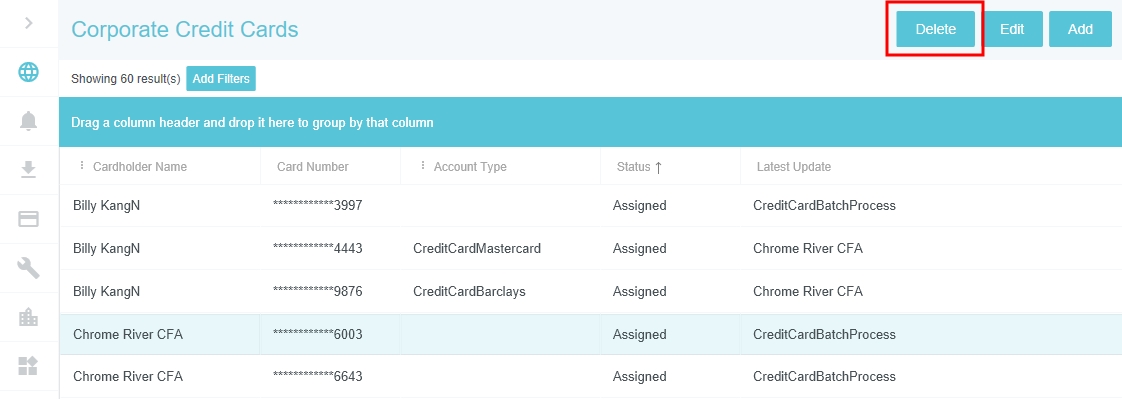Click Add Filters button
Screen dimensions: 1122x399
coord(221,79)
